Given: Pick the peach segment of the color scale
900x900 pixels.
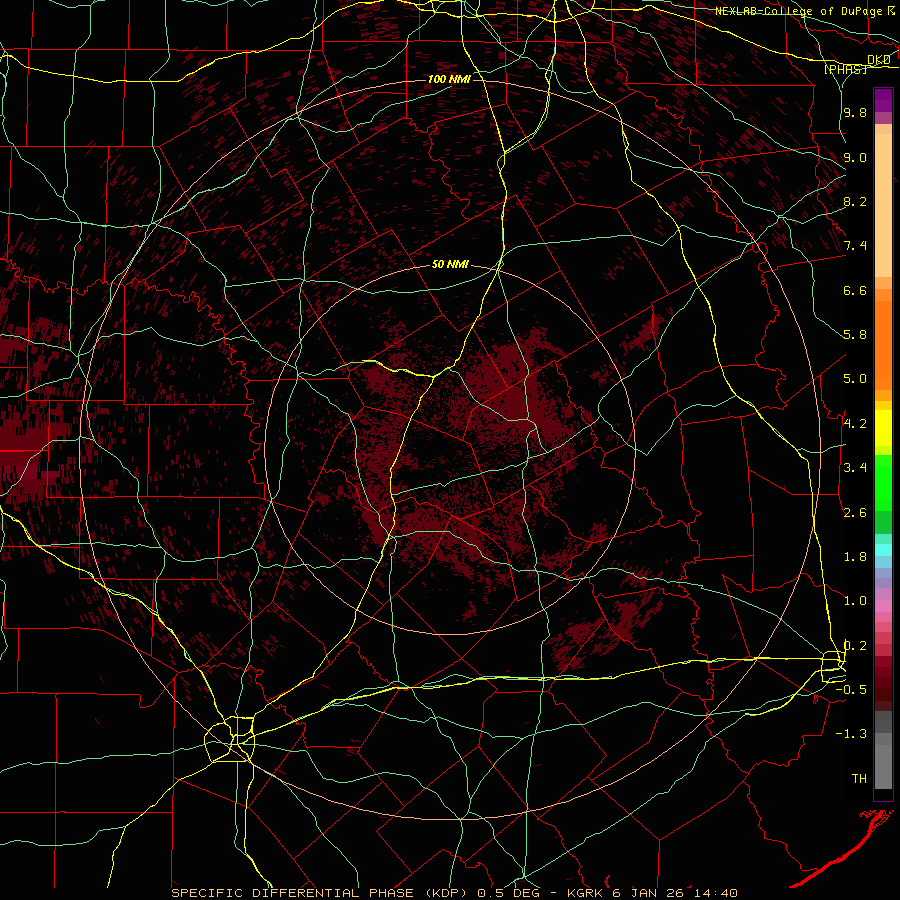Looking at the screenshot, I should tap(883, 207).
